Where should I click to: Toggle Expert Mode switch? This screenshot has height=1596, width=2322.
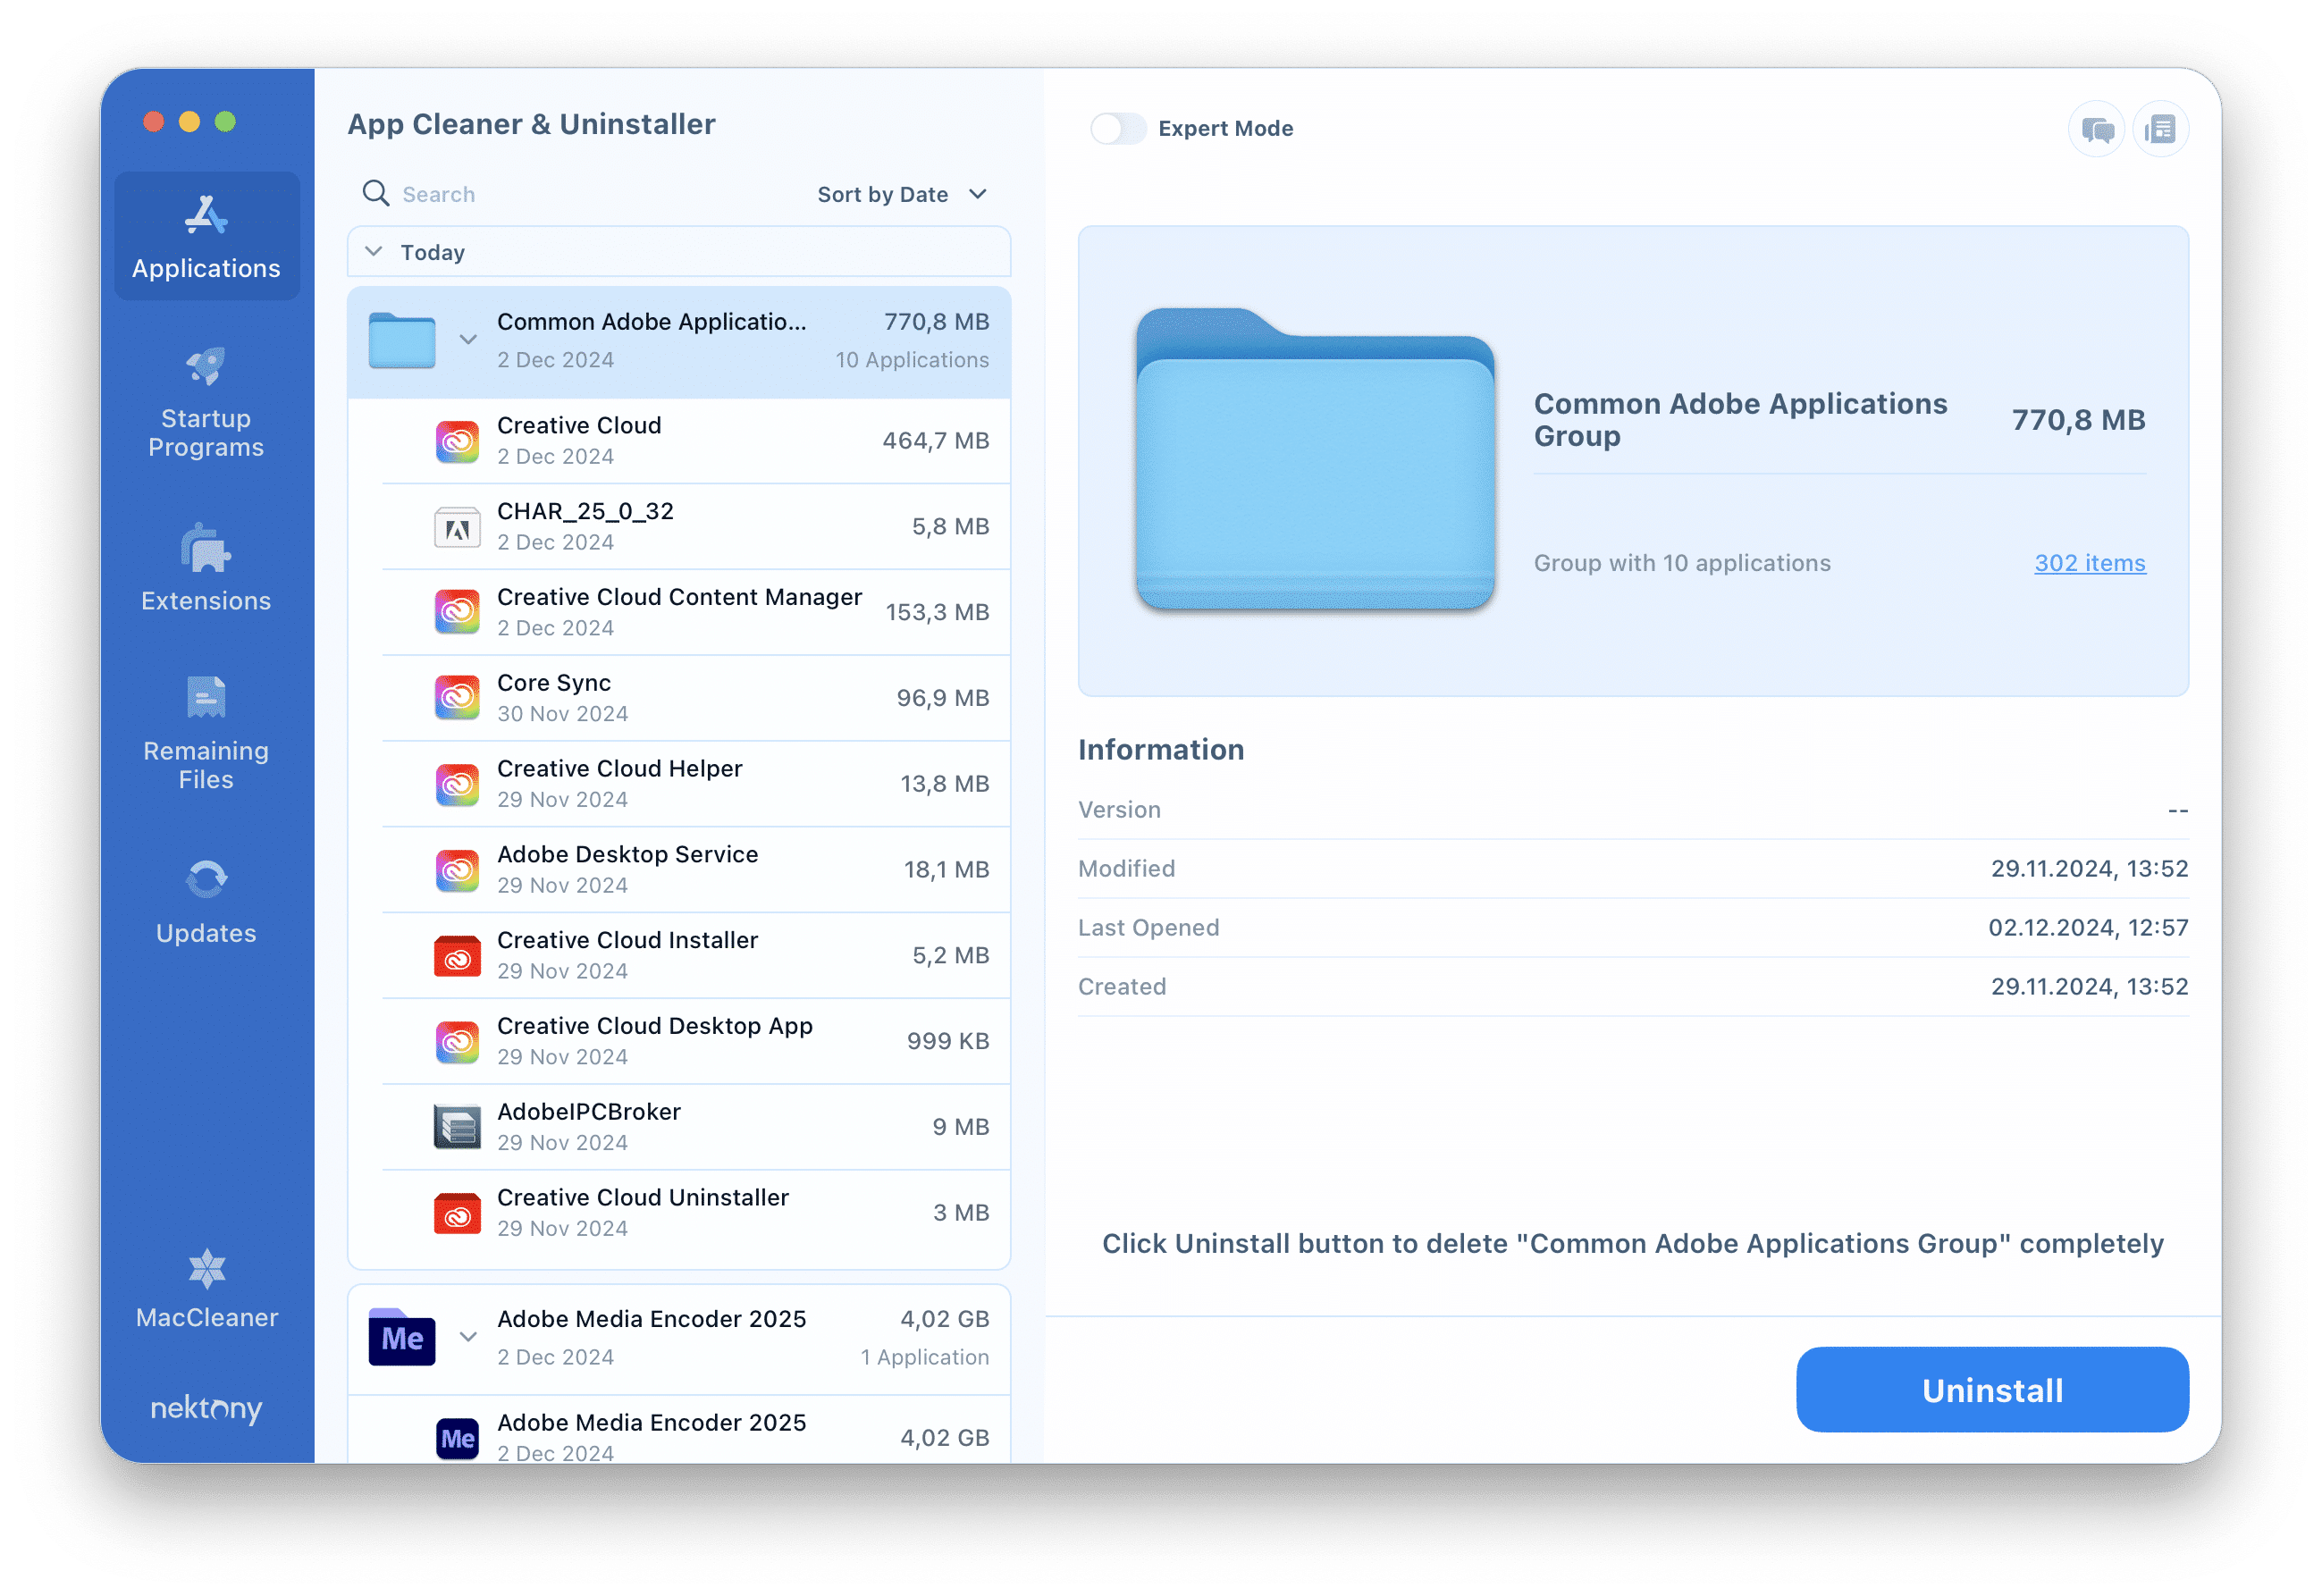click(1106, 127)
